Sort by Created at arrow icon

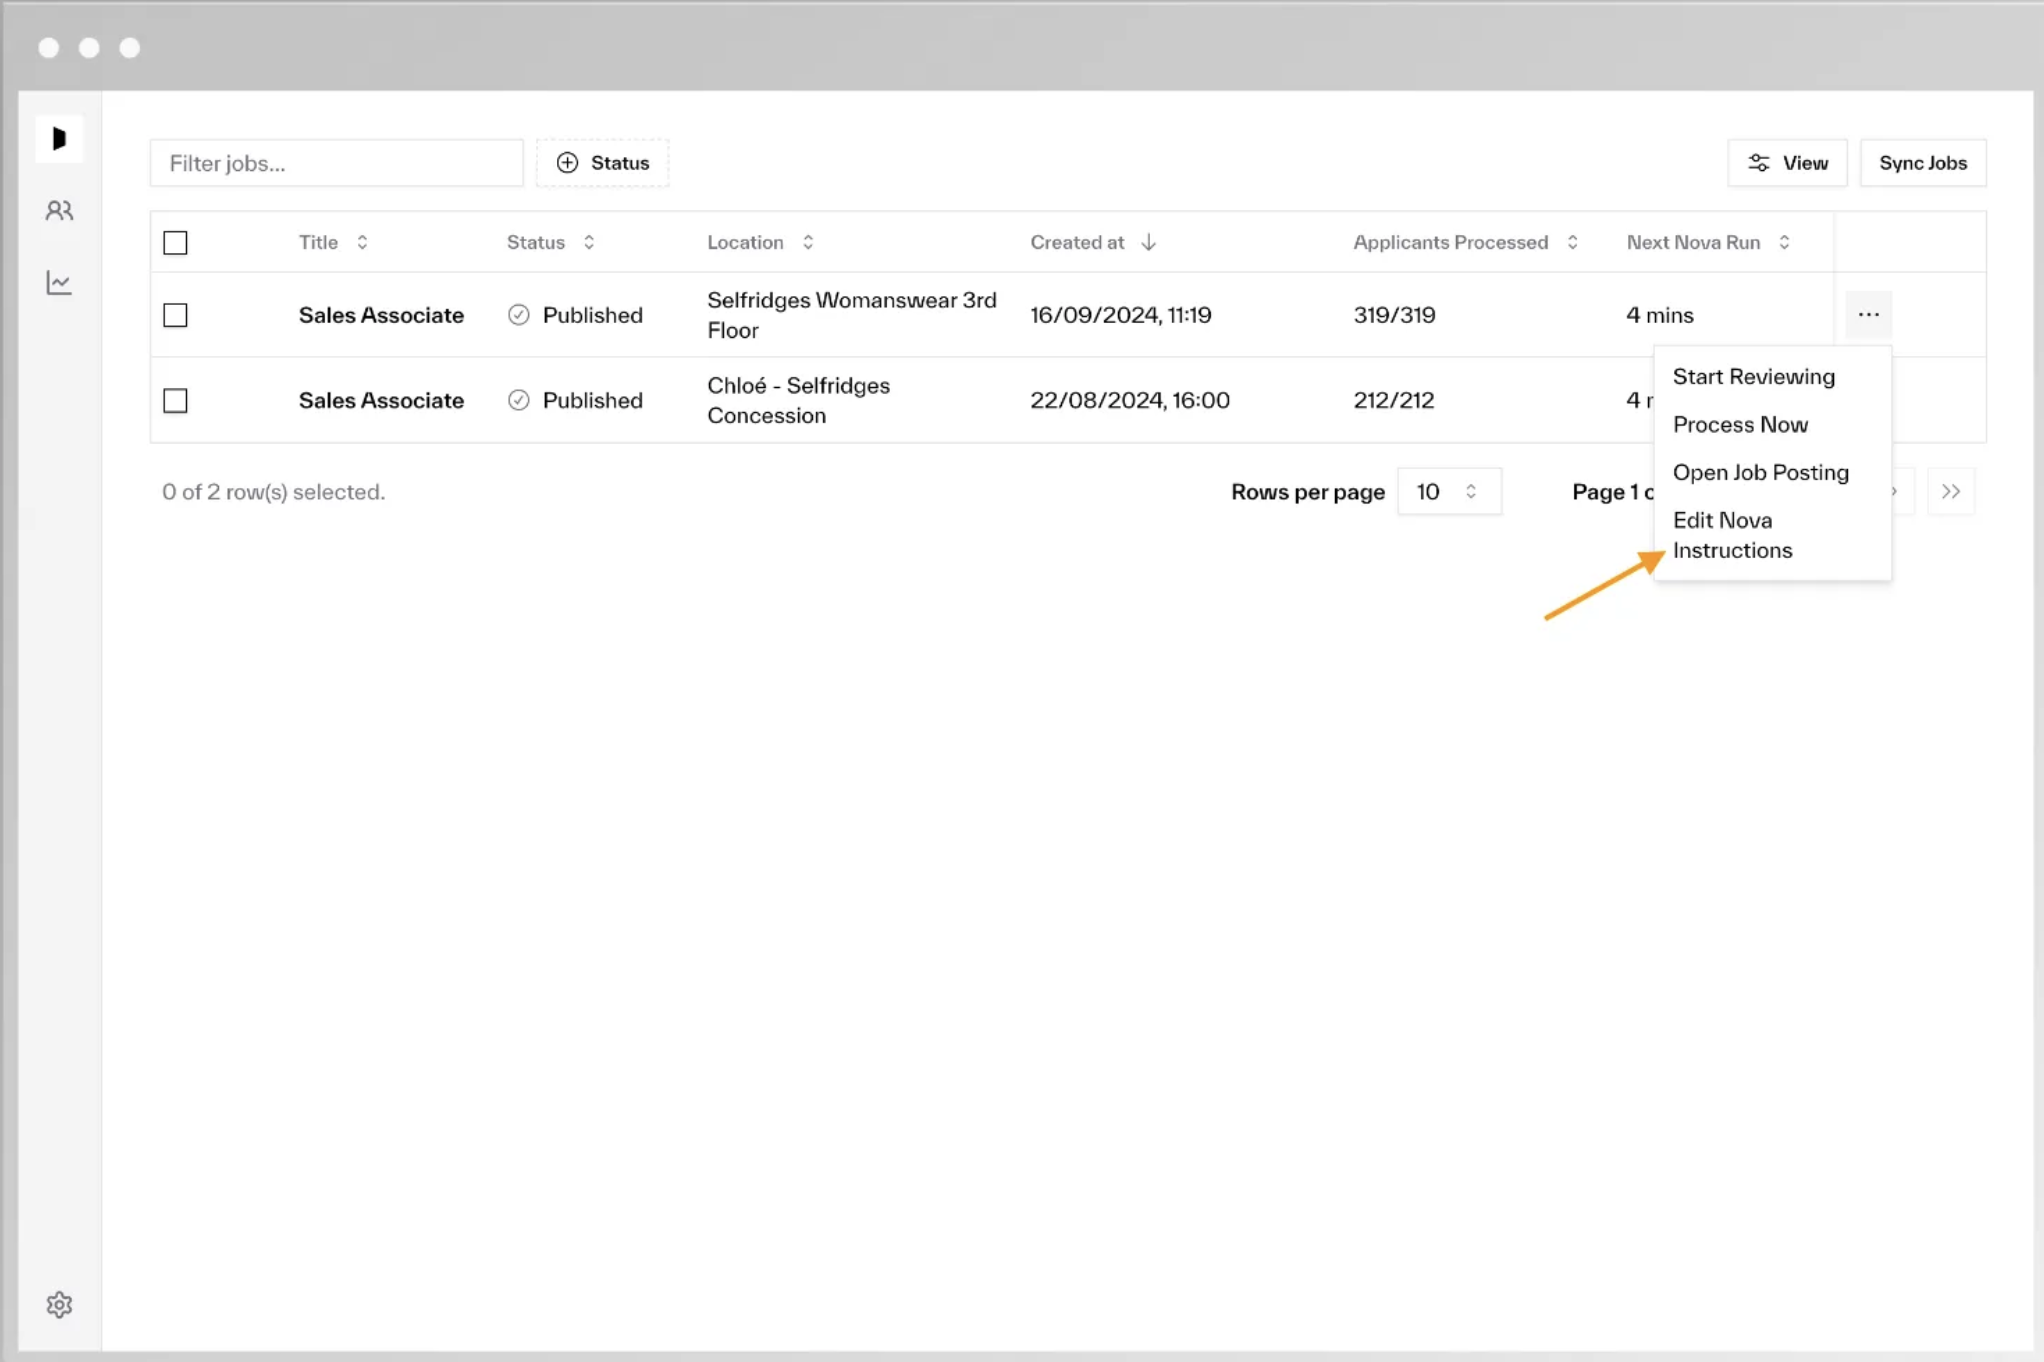pos(1148,242)
